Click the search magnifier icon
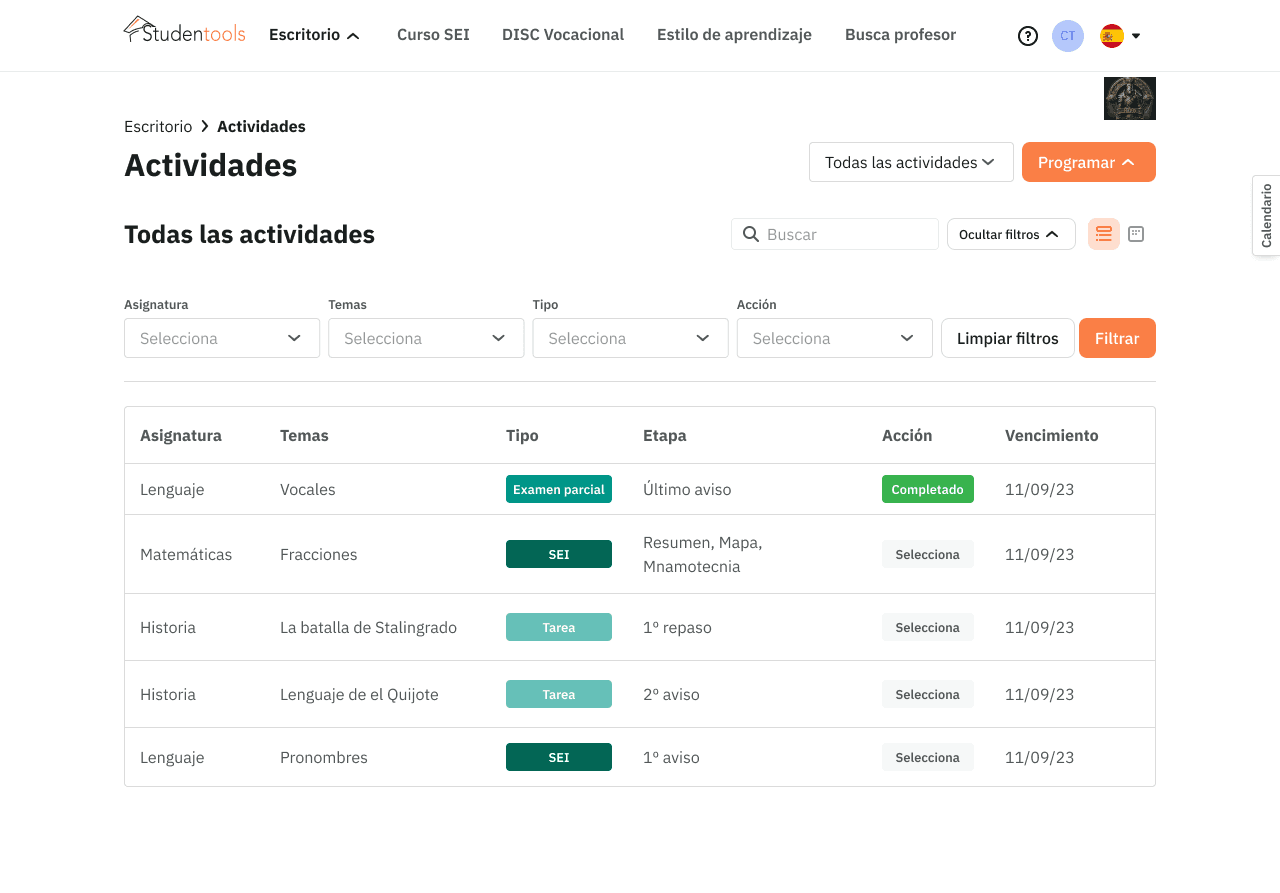 751,234
